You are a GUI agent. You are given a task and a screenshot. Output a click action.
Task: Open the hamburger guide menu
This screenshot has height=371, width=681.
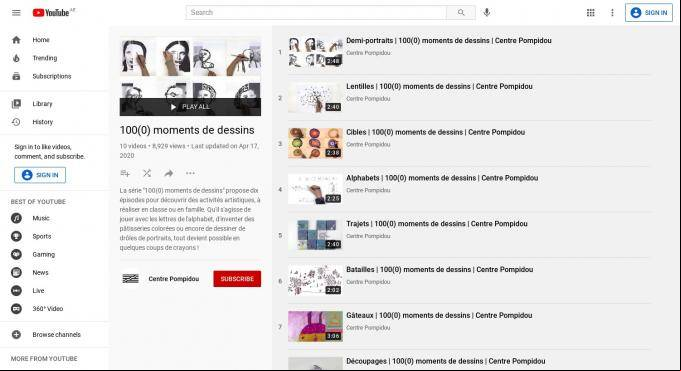[16, 13]
